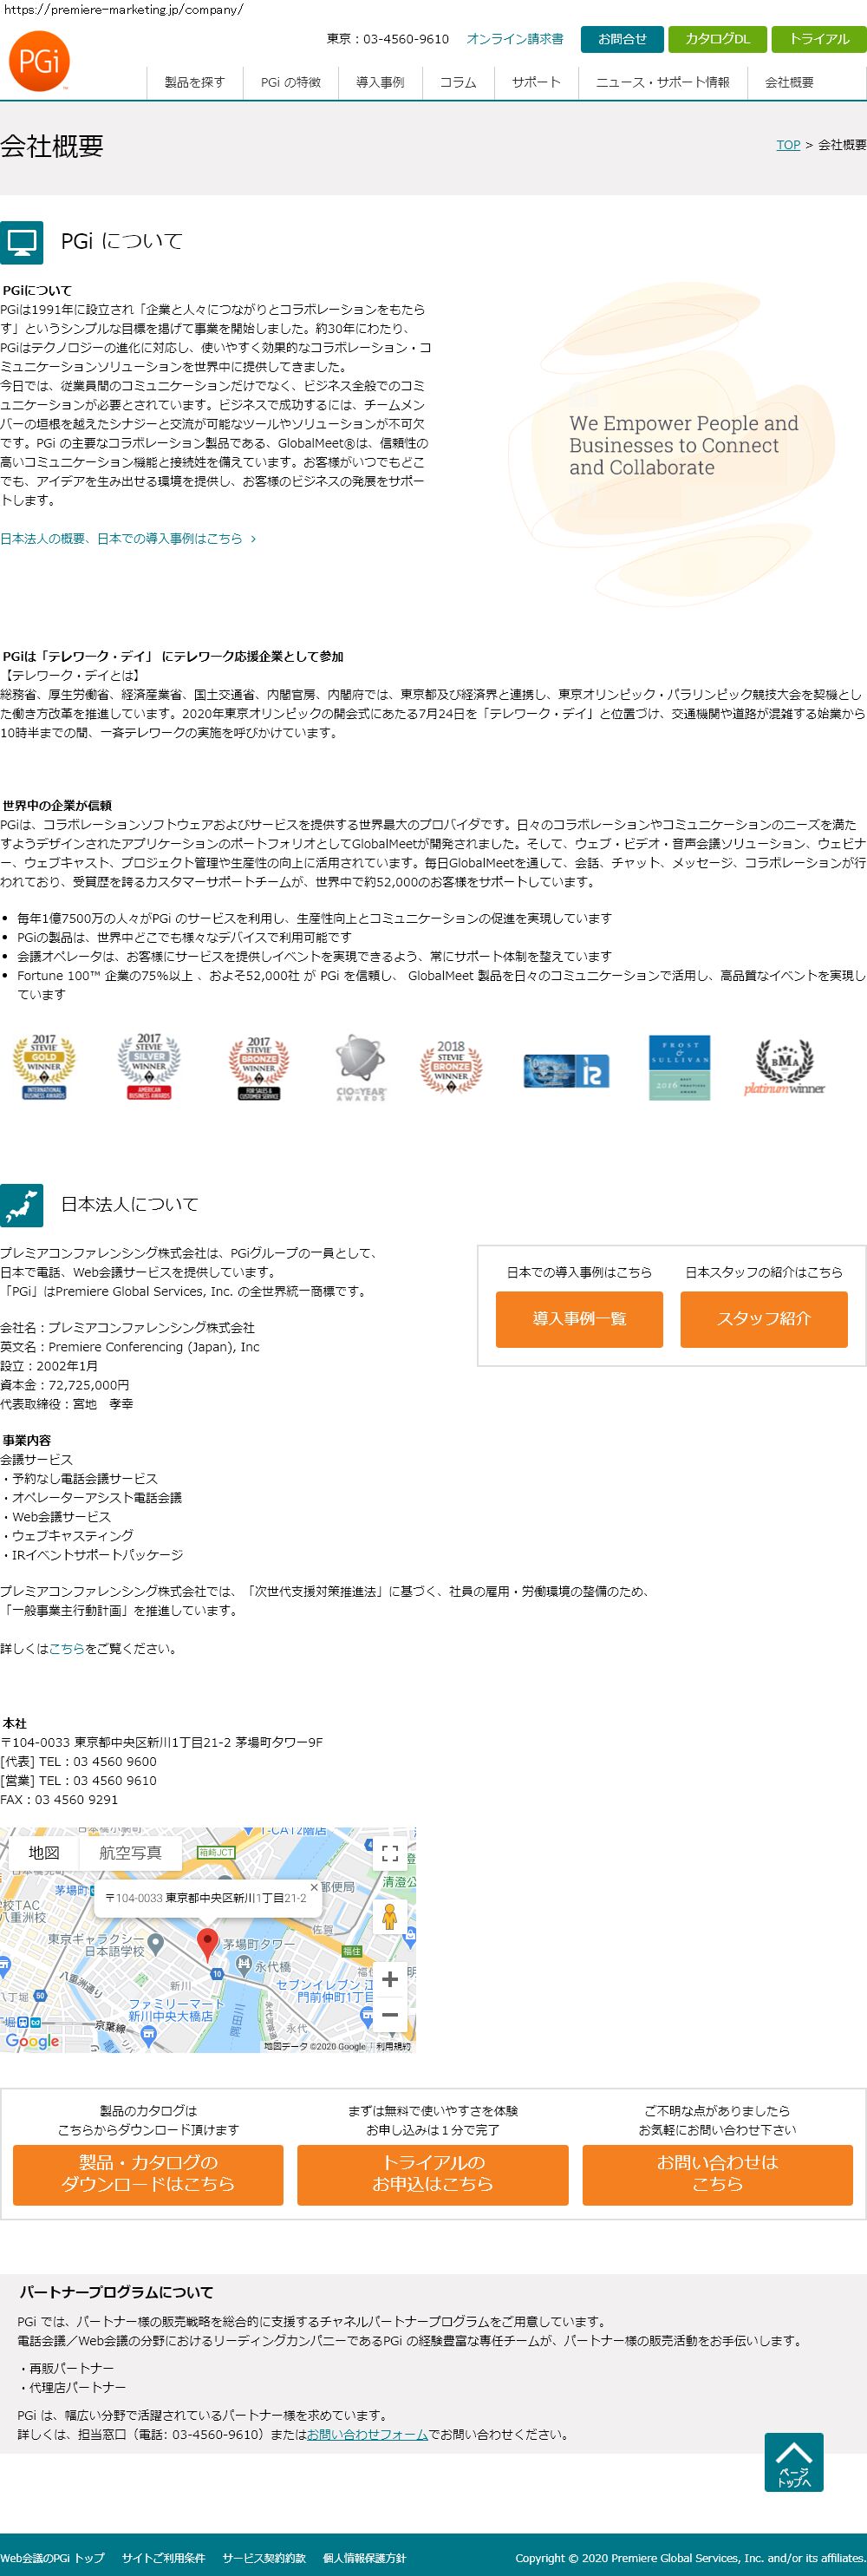The width and height of the screenshot is (867, 2576).
Task: Click the お問合せ button in header
Action: [622, 39]
